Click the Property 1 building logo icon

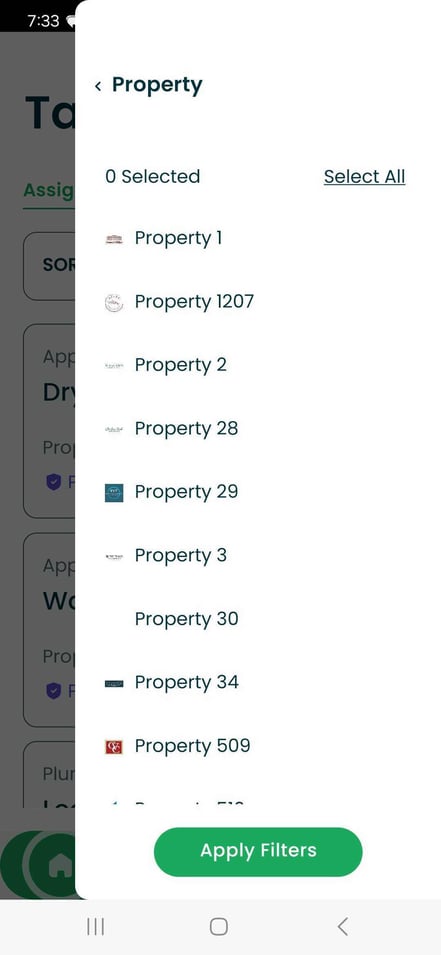[114, 239]
